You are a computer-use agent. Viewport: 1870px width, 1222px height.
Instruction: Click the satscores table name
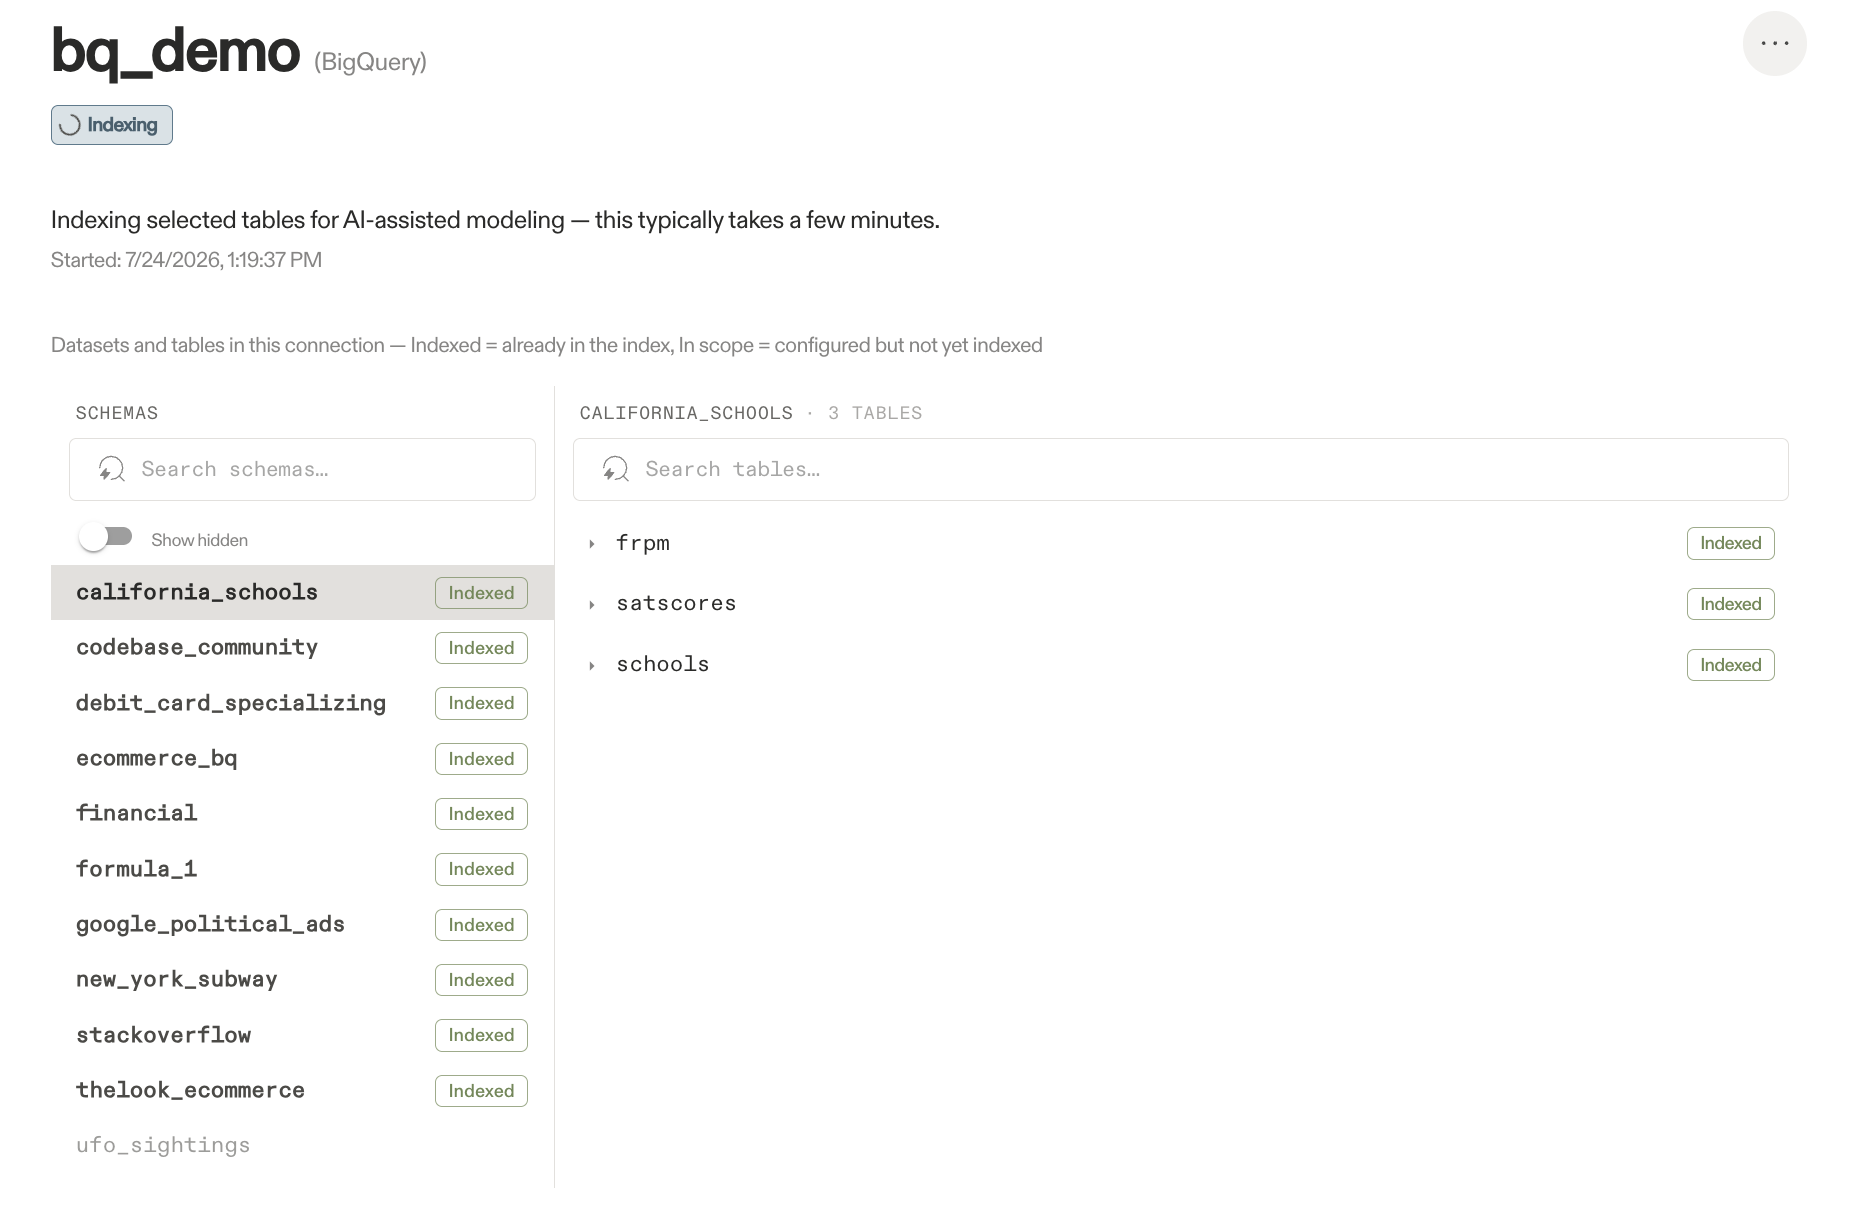click(x=676, y=603)
